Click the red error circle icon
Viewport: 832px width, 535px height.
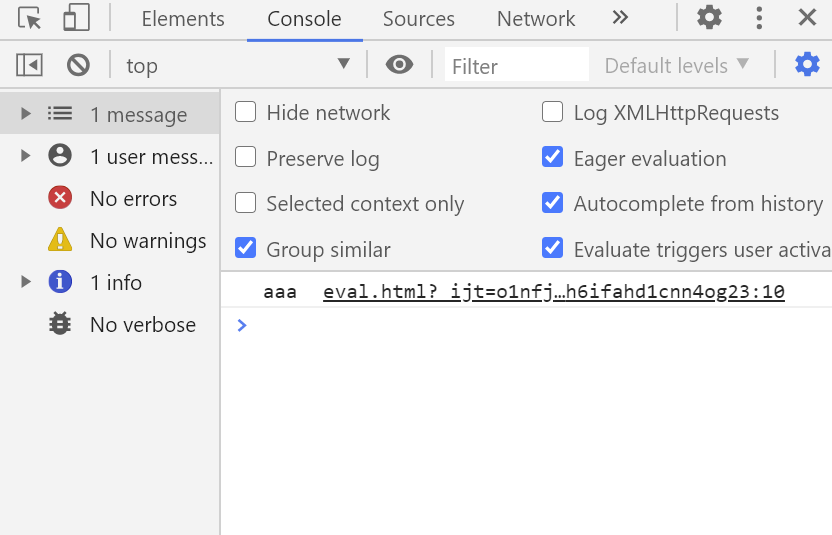coord(60,197)
